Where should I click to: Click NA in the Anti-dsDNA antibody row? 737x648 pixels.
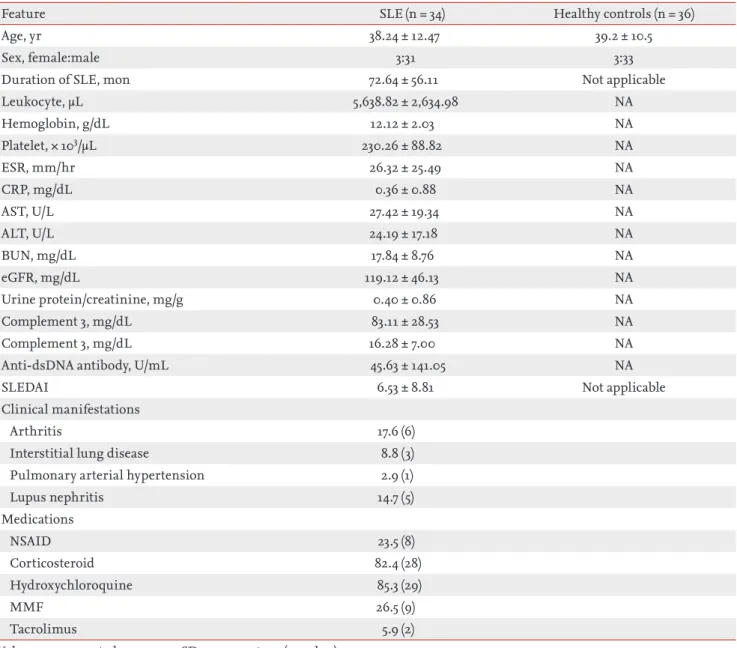(x=624, y=365)
